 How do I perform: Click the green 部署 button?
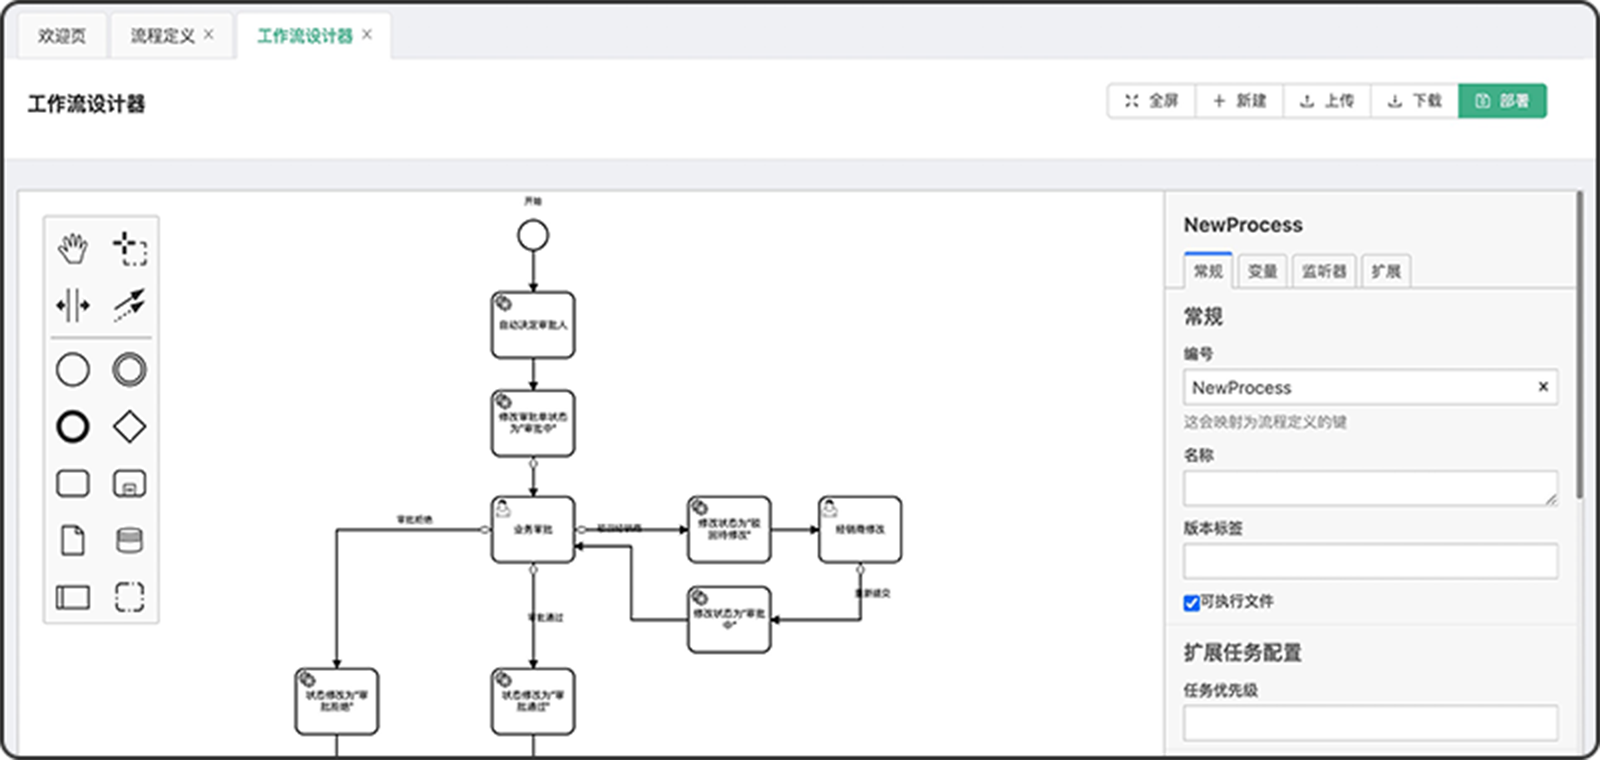[1502, 101]
